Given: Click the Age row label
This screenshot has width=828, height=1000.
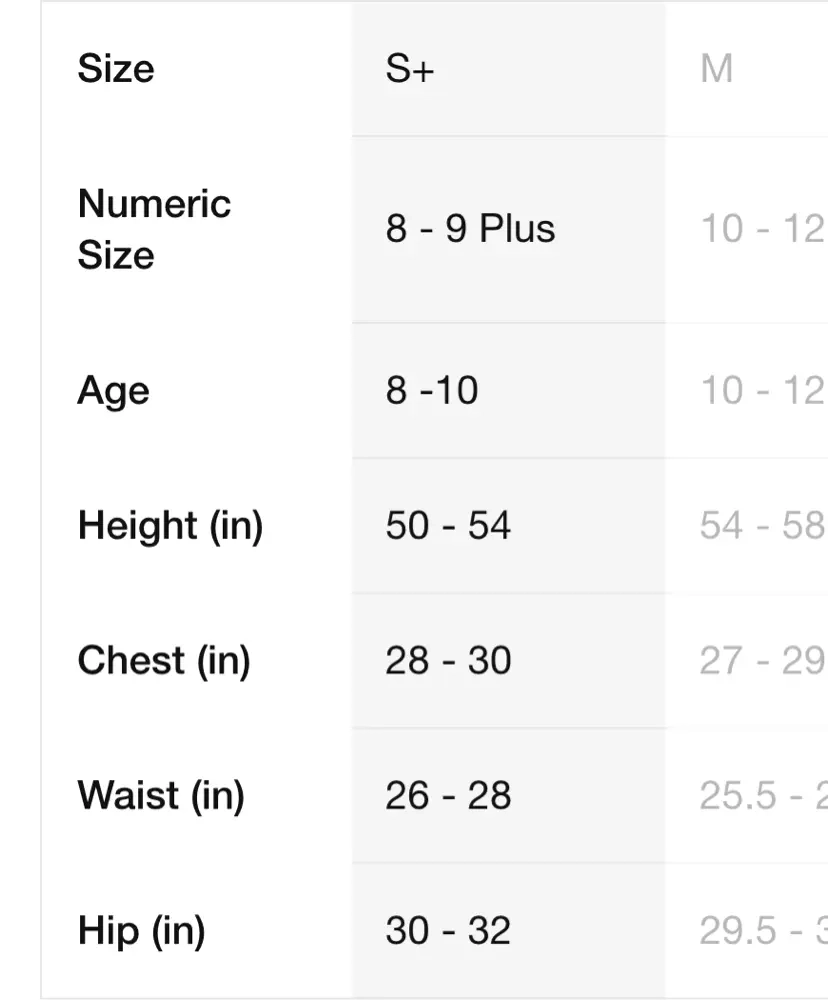Looking at the screenshot, I should coord(113,390).
